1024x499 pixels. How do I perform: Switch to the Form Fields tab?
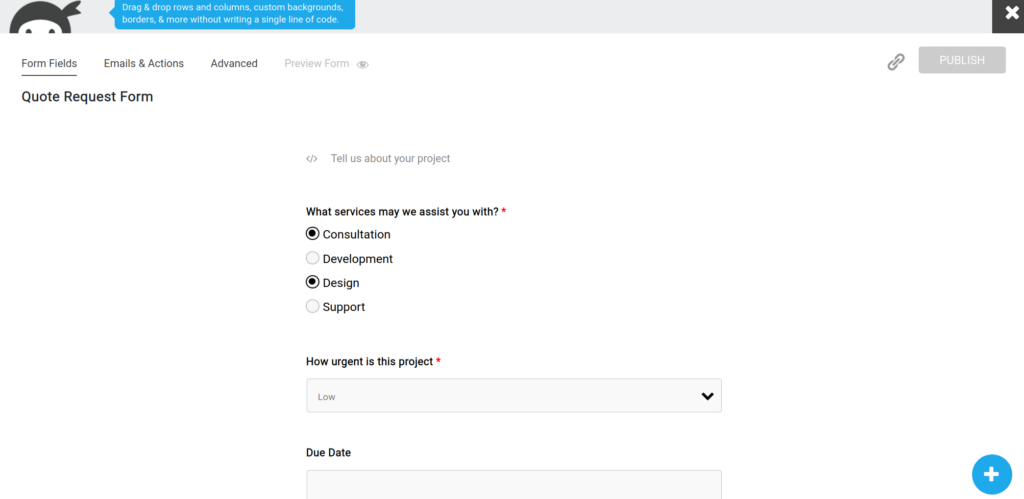tap(49, 63)
